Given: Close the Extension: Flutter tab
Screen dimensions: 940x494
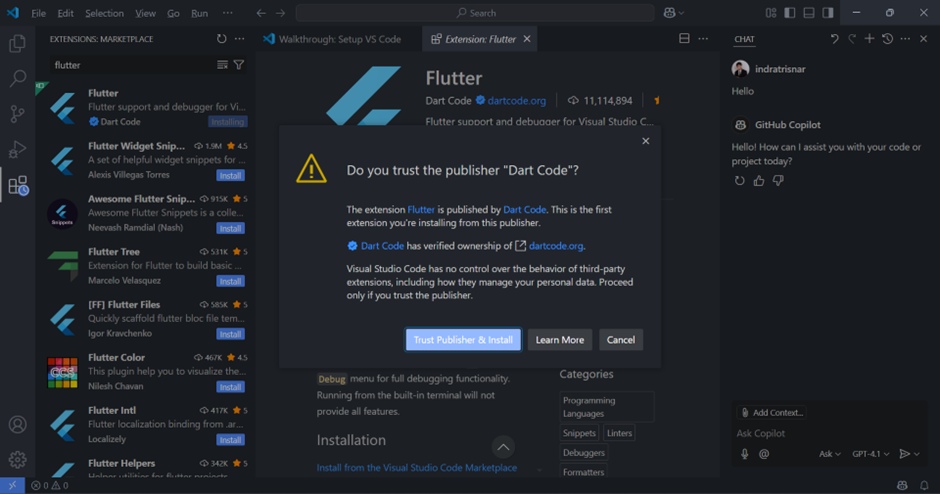Looking at the screenshot, I should [527, 39].
